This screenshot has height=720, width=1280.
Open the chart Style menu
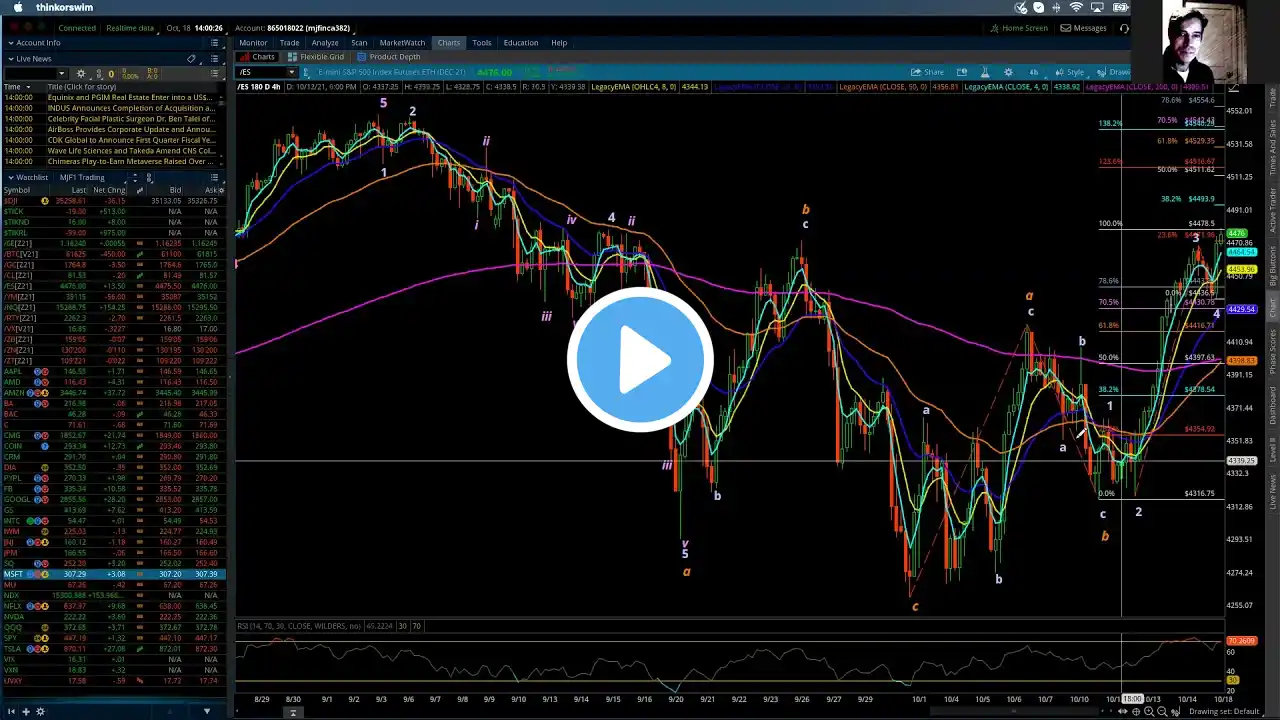pos(1070,72)
